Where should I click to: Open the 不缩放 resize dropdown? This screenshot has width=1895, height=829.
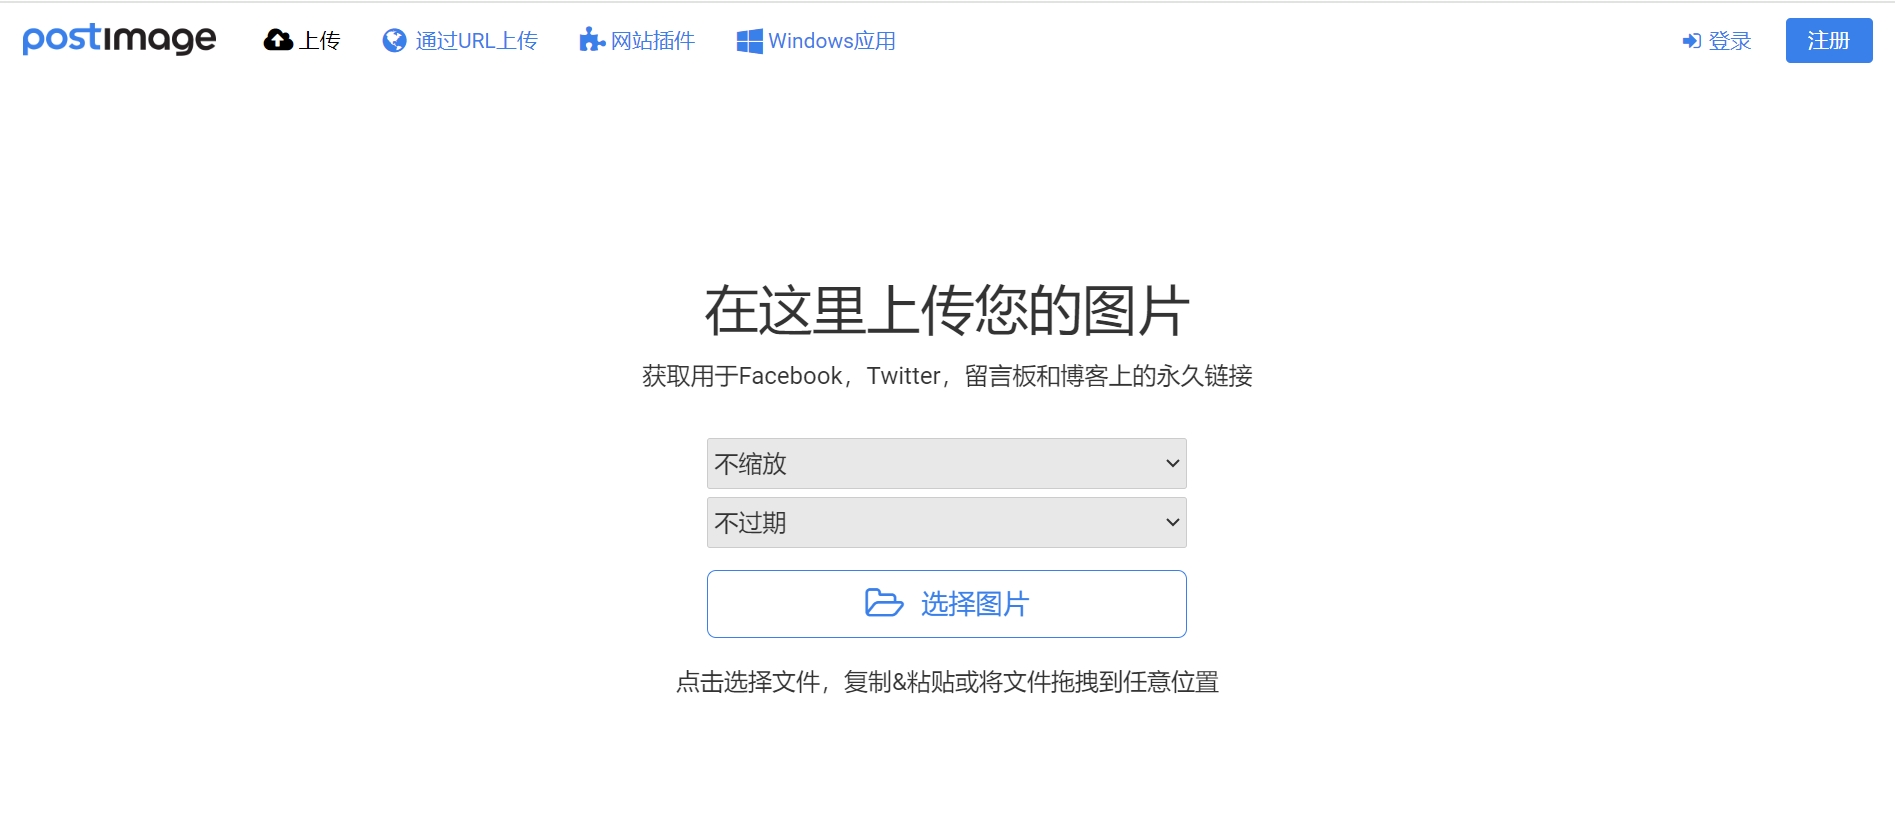[946, 463]
